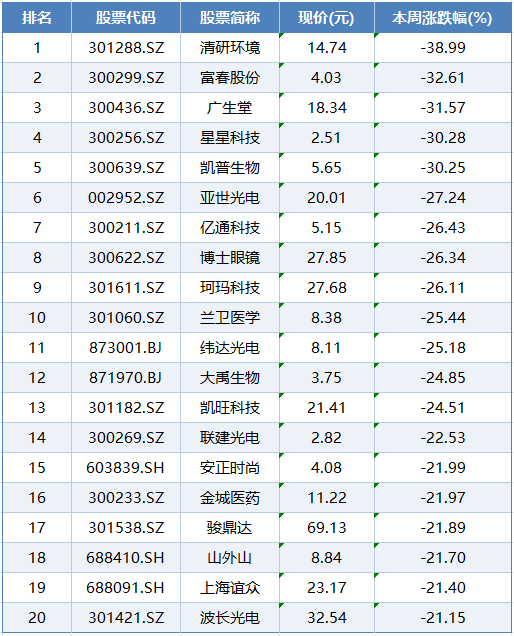Screen dimensions: 514x636
Task: Select price cell showing 69.13
Action: (x=327, y=528)
